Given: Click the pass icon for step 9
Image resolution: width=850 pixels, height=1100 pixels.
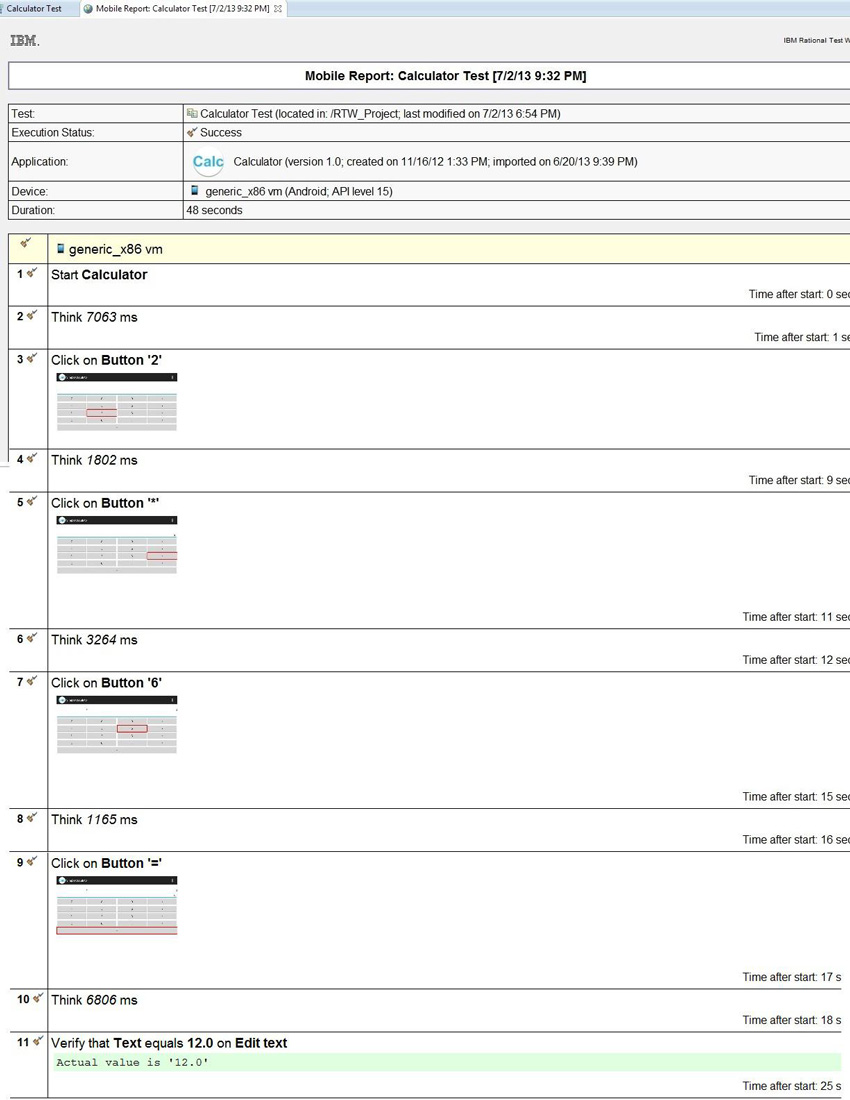Looking at the screenshot, I should 32,861.
